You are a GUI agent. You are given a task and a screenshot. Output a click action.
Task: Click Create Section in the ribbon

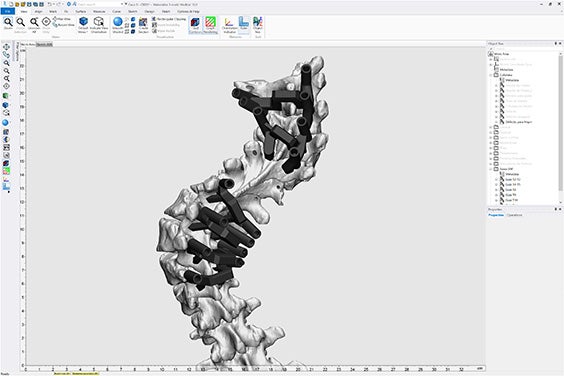143,25
